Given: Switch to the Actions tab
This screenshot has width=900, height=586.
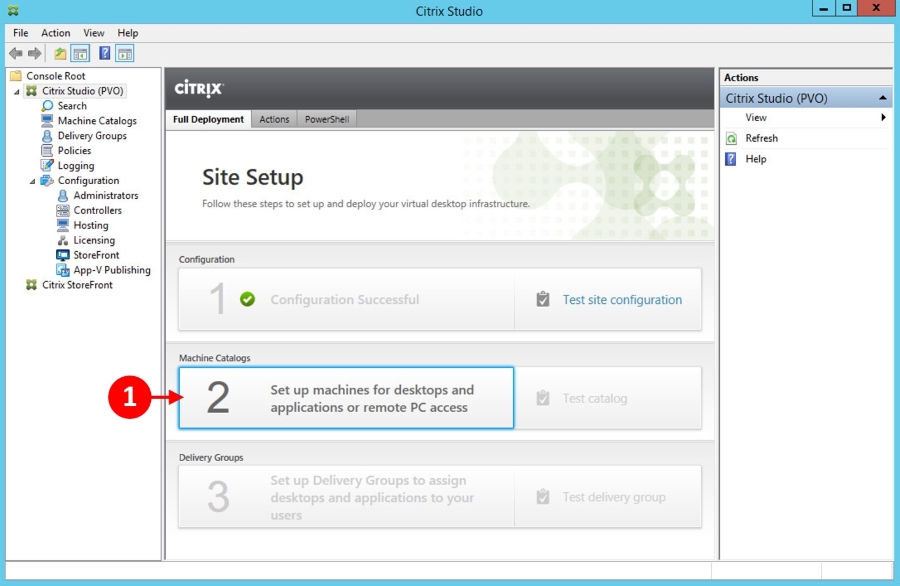Looking at the screenshot, I should (x=274, y=119).
